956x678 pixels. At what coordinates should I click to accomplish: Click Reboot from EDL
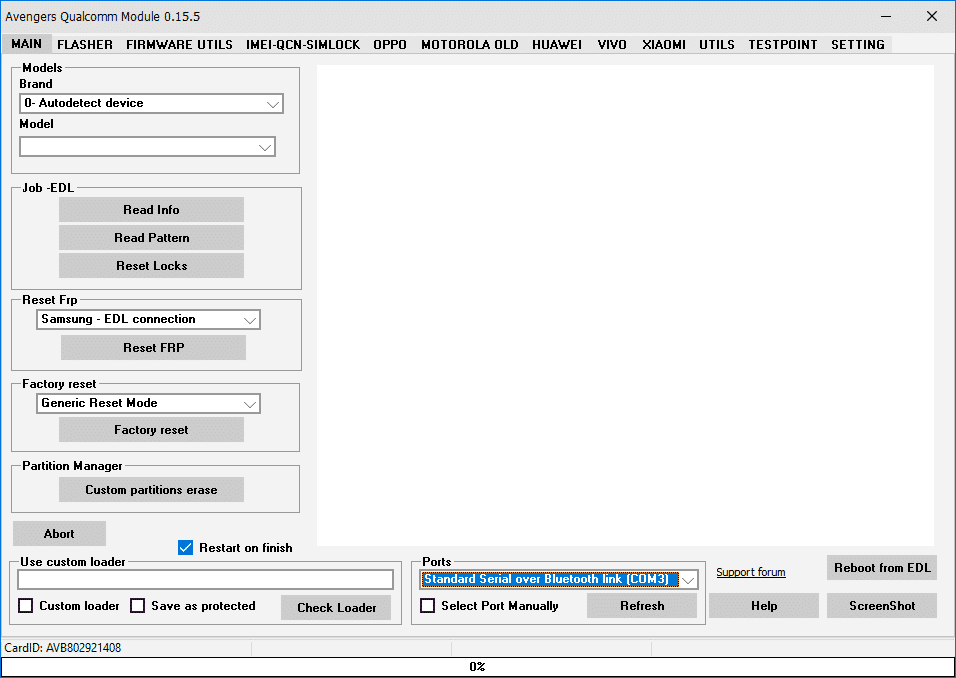882,568
